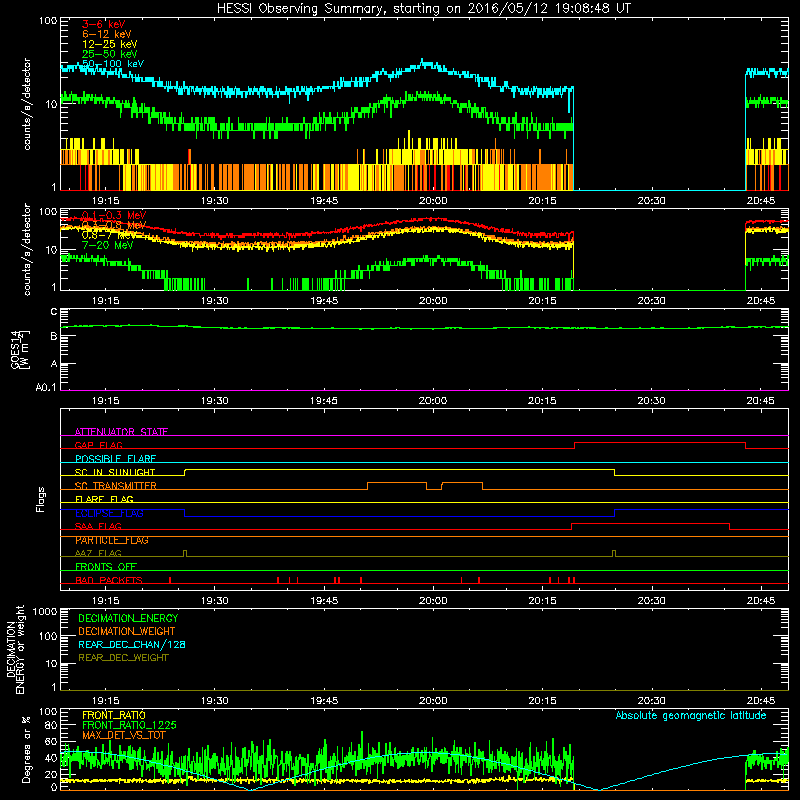Click the 20:45 tick label under decimation panel

[x=761, y=701]
